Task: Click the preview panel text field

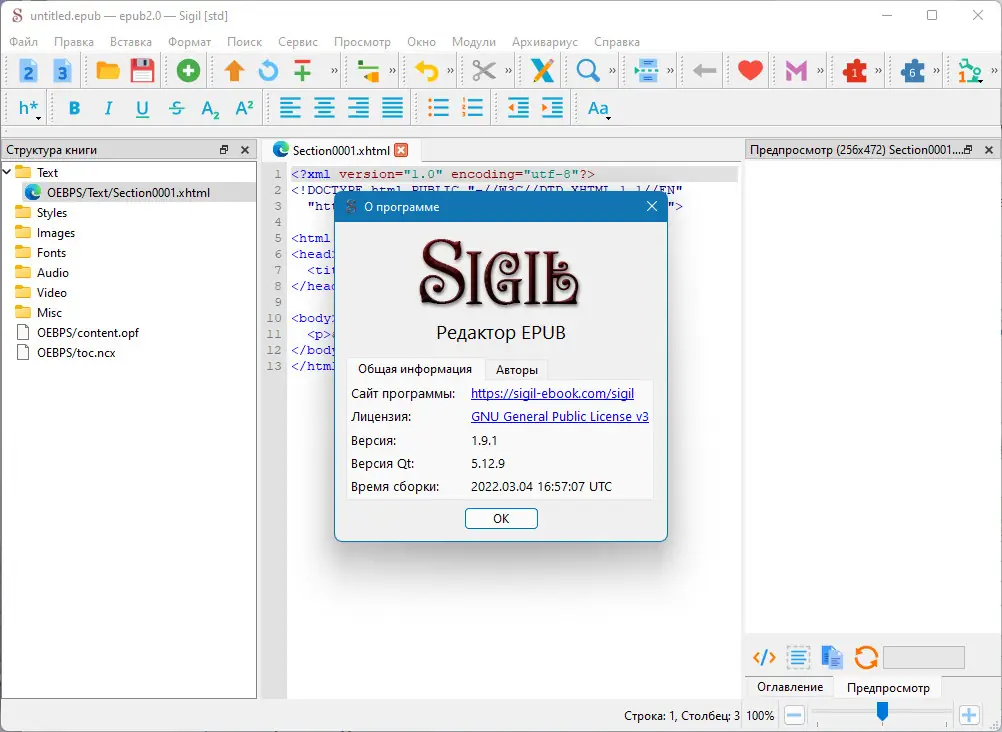Action: [x=923, y=657]
